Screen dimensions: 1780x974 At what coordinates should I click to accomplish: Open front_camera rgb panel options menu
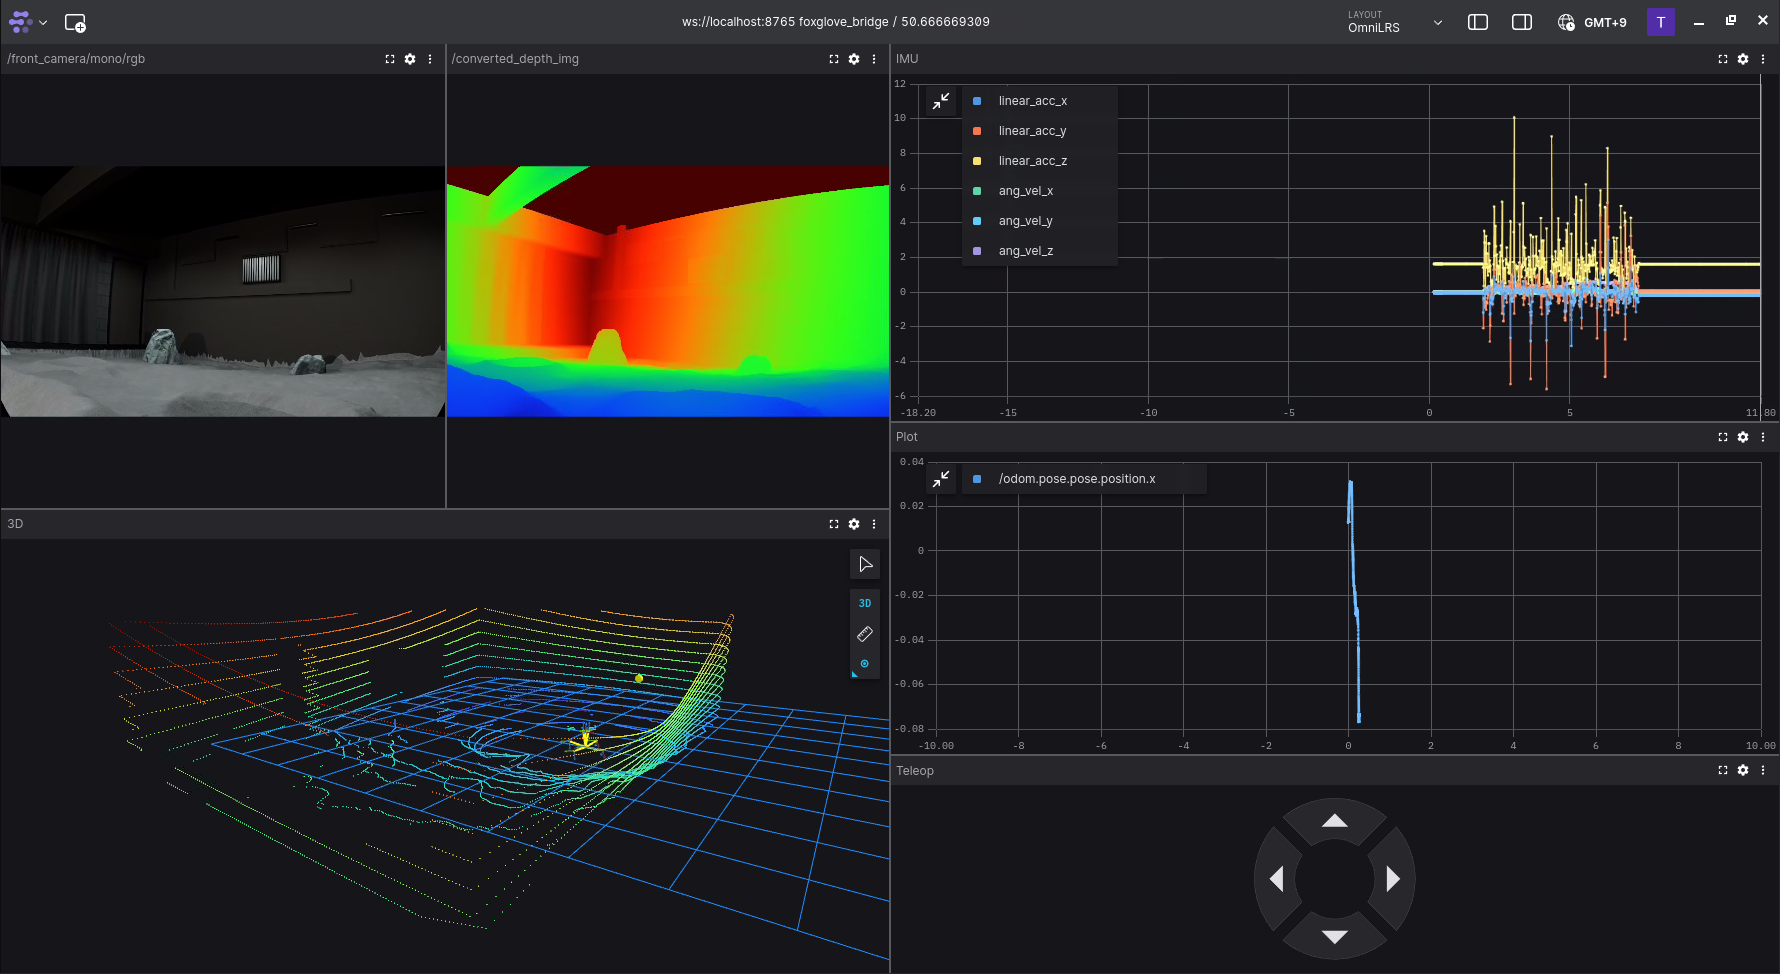coord(430,59)
